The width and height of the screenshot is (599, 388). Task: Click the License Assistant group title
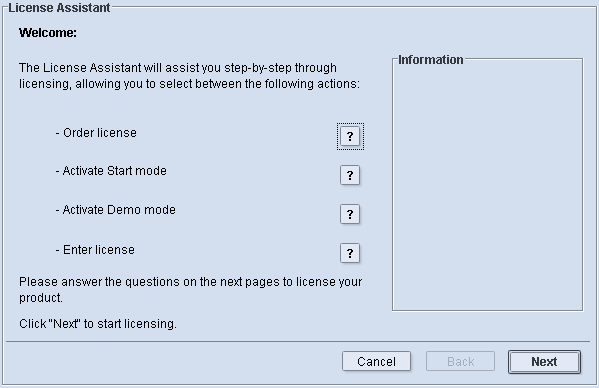point(59,8)
